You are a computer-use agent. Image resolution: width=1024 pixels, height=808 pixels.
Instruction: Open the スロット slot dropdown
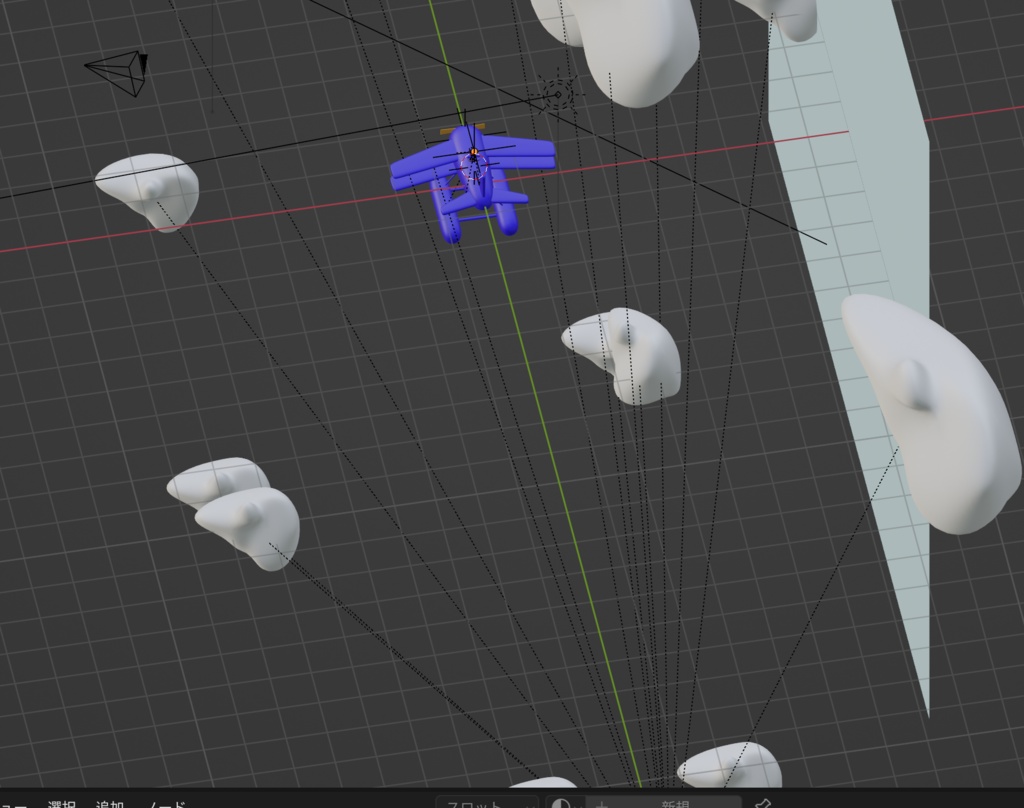[487, 803]
